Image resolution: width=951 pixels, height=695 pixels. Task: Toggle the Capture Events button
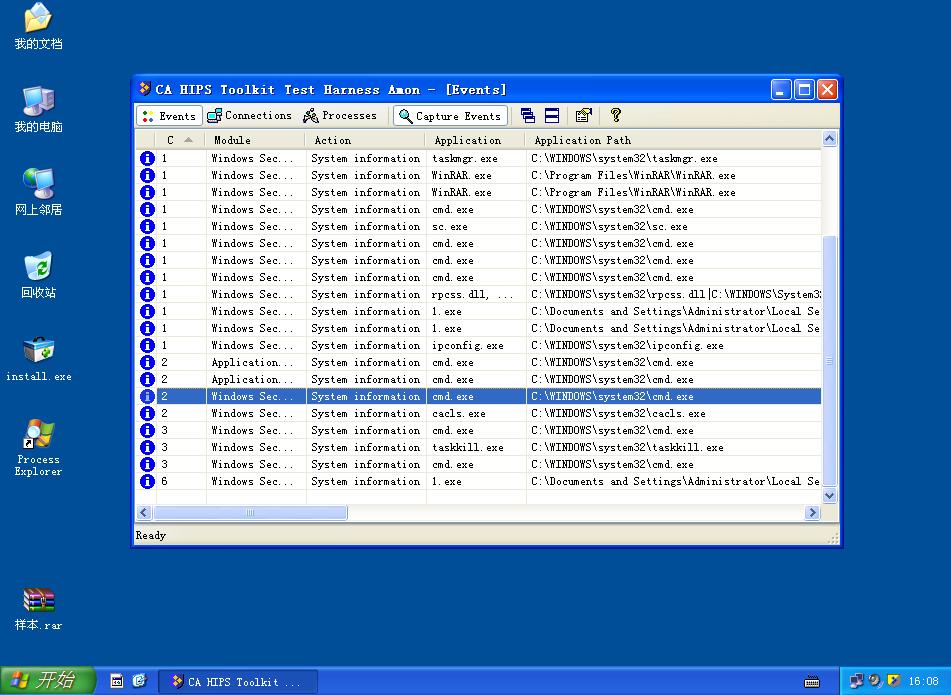coord(450,115)
